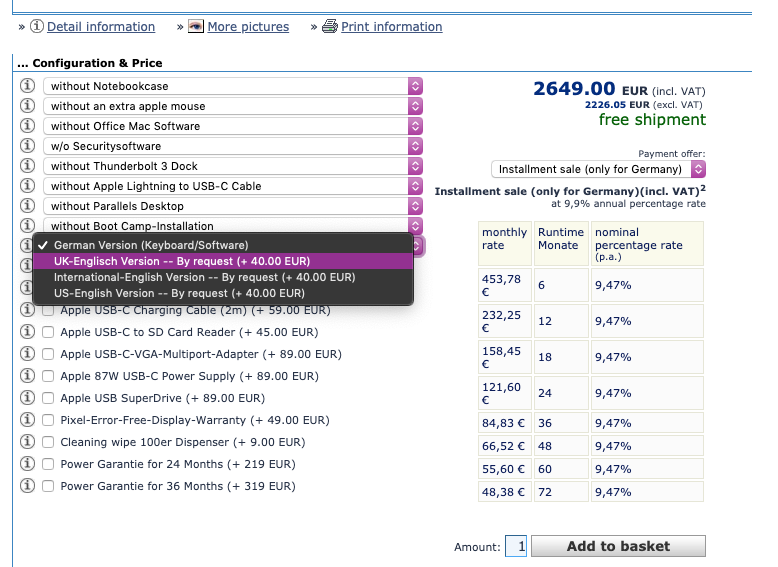Click info icon for USB-C to SD Card Reader
778x567 pixels.
(x=27, y=331)
